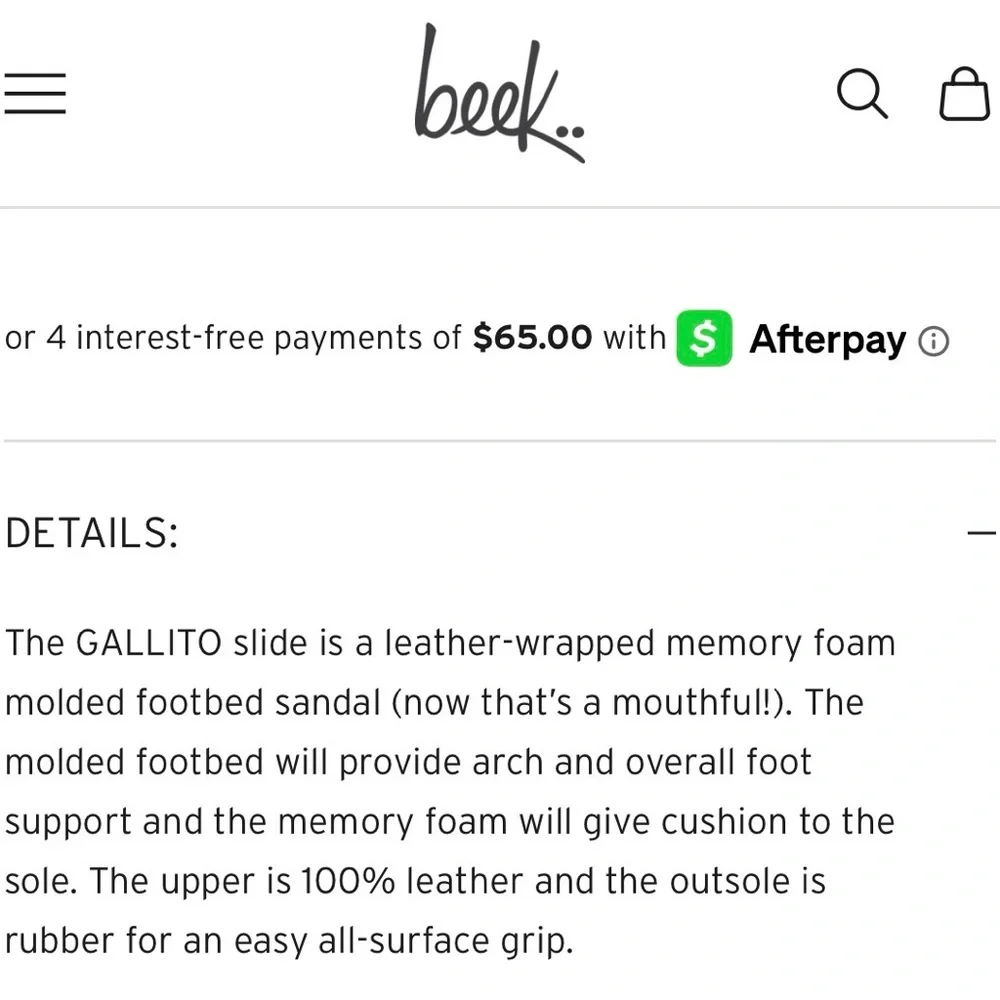Click the "arch and overall foot" text
The height and width of the screenshot is (1000, 1000).
click(x=647, y=763)
